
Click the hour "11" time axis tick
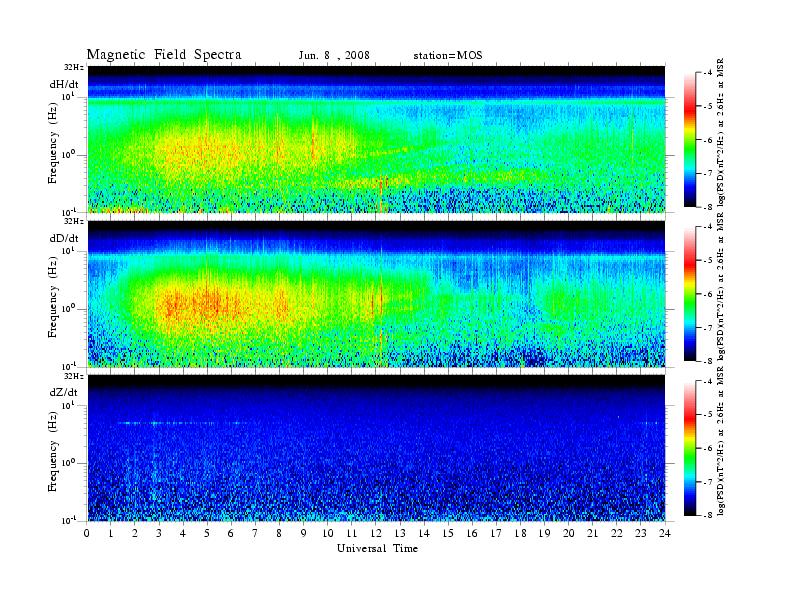[x=352, y=533]
